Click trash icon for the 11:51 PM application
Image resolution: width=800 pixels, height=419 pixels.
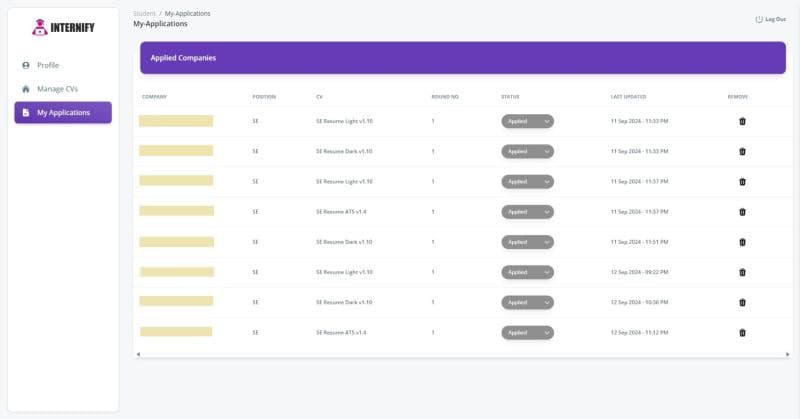[x=742, y=242]
